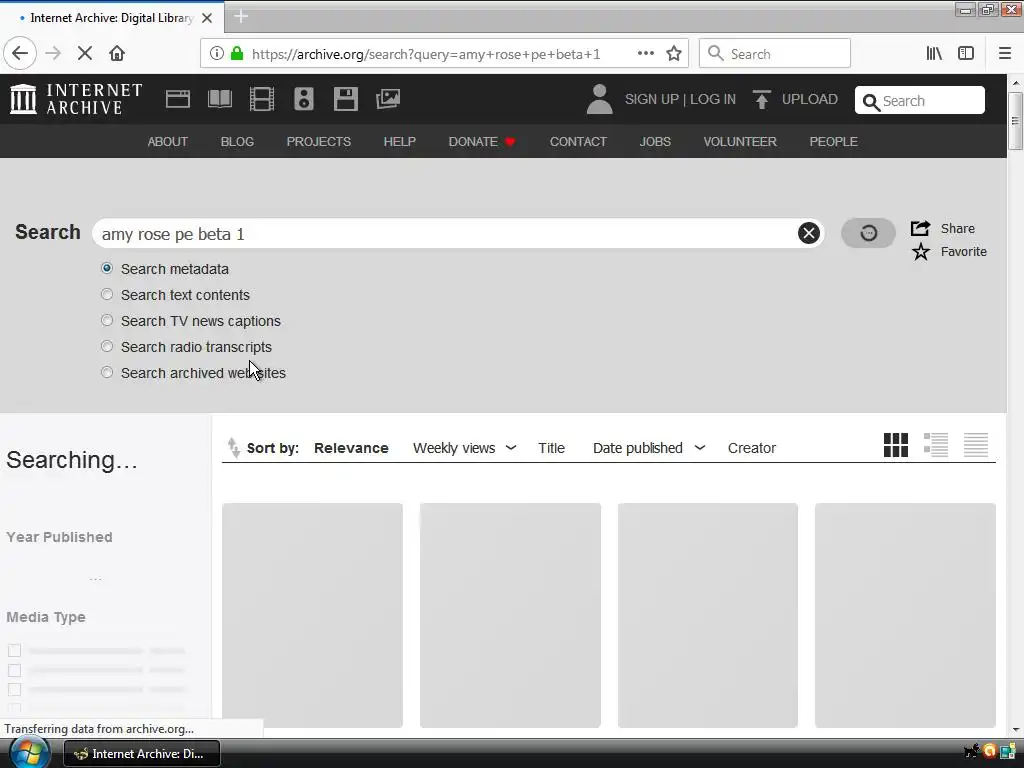The image size is (1024, 768).
Task: Open the Video film-strip icon
Action: coord(262,99)
